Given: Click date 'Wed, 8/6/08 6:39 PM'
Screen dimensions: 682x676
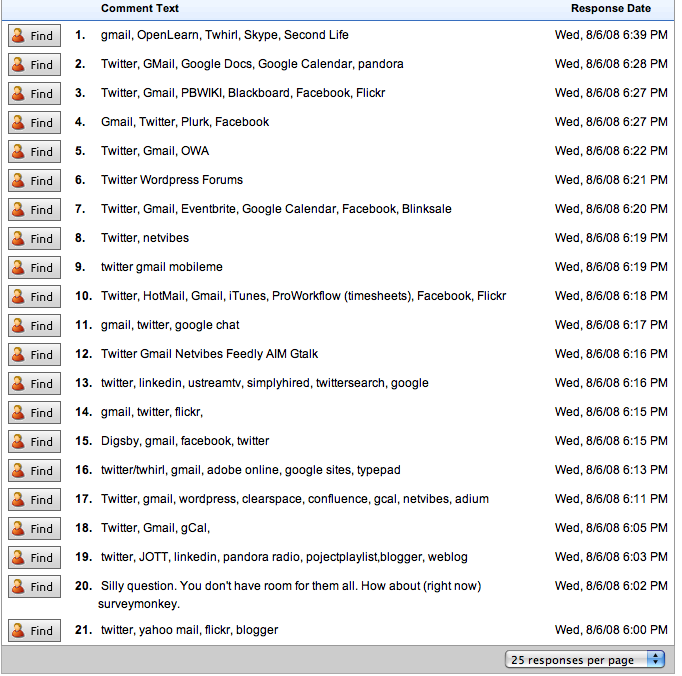Looking at the screenshot, I should tap(611, 35).
